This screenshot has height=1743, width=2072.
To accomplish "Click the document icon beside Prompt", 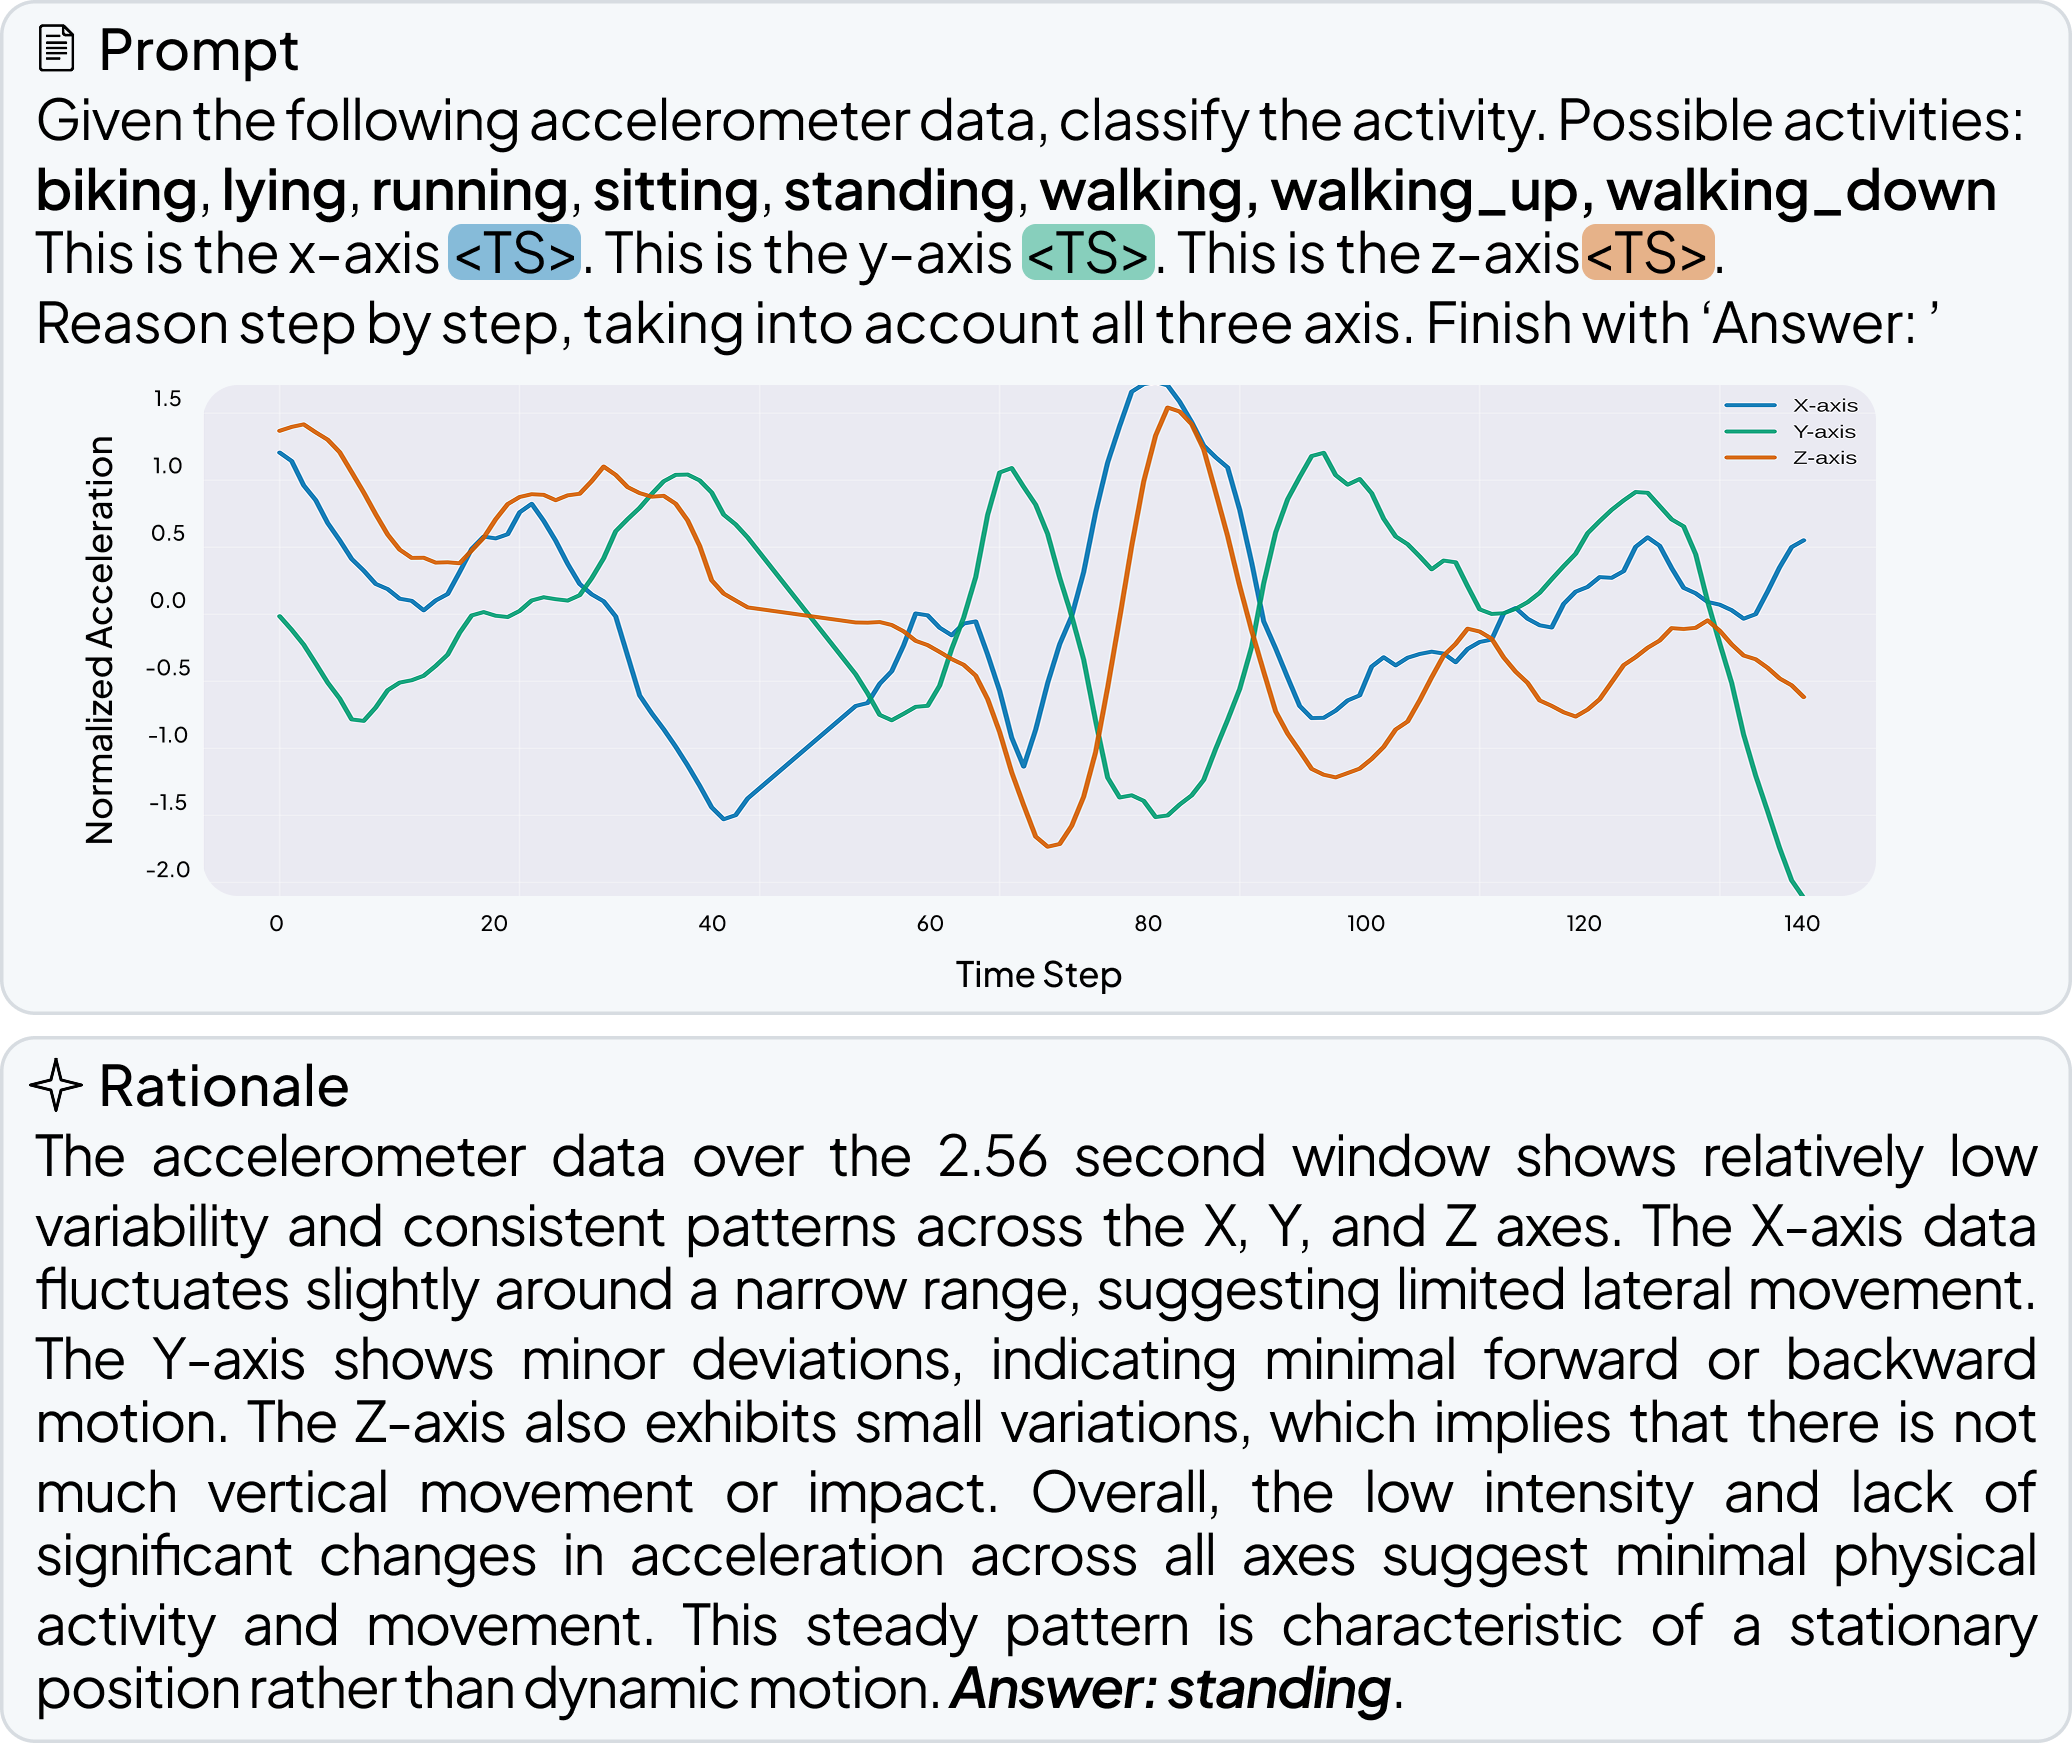I will pyautogui.click(x=56, y=49).
